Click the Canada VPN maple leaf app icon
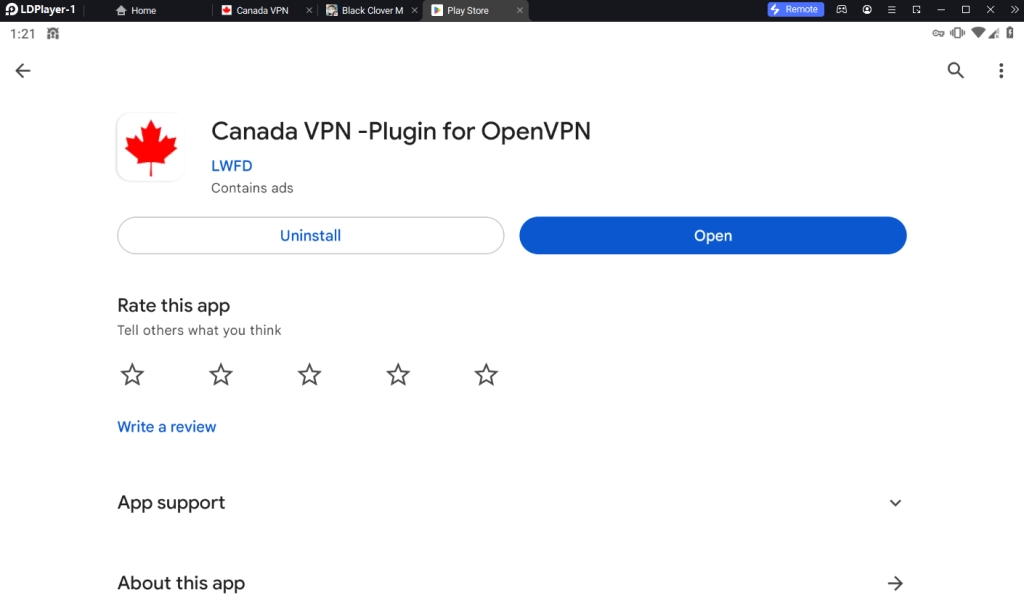The image size is (1024, 598). (x=150, y=147)
